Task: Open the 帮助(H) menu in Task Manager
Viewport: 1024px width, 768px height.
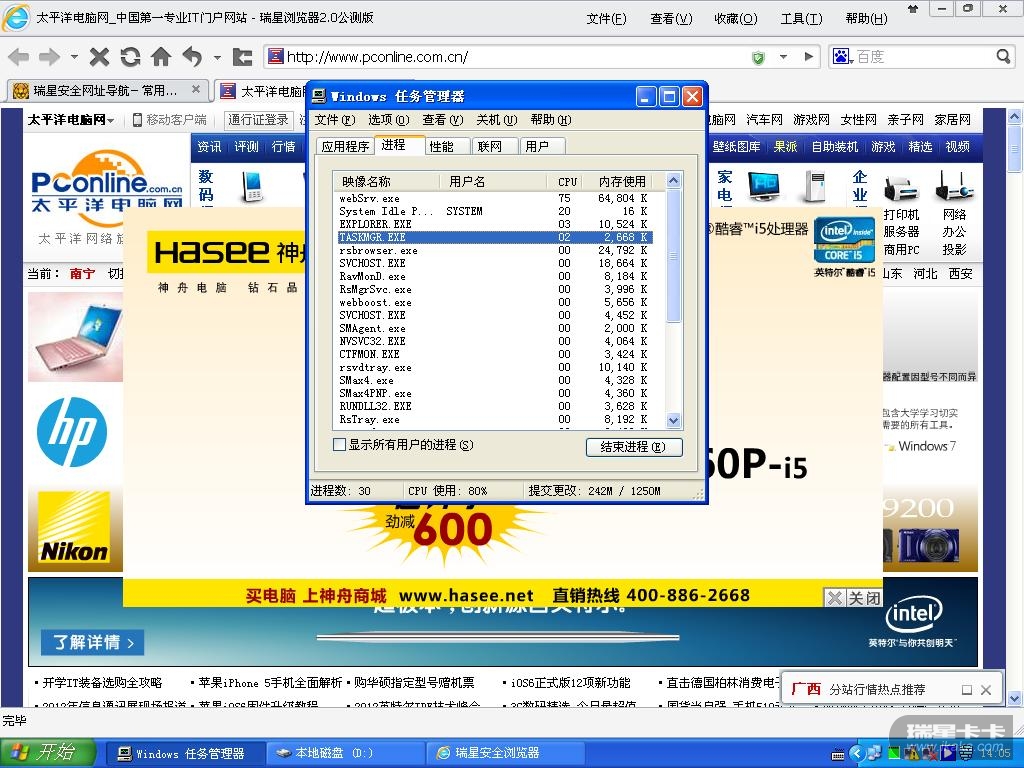Action: [x=551, y=120]
